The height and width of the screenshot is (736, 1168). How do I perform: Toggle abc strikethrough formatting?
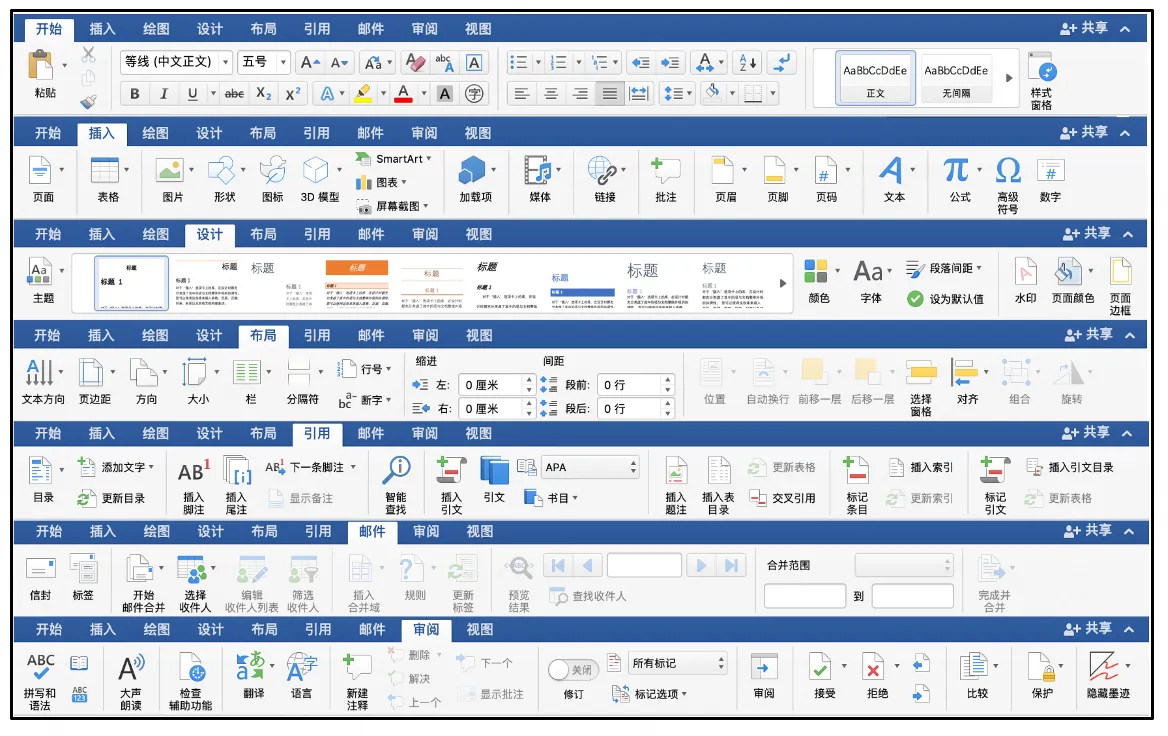[x=234, y=93]
